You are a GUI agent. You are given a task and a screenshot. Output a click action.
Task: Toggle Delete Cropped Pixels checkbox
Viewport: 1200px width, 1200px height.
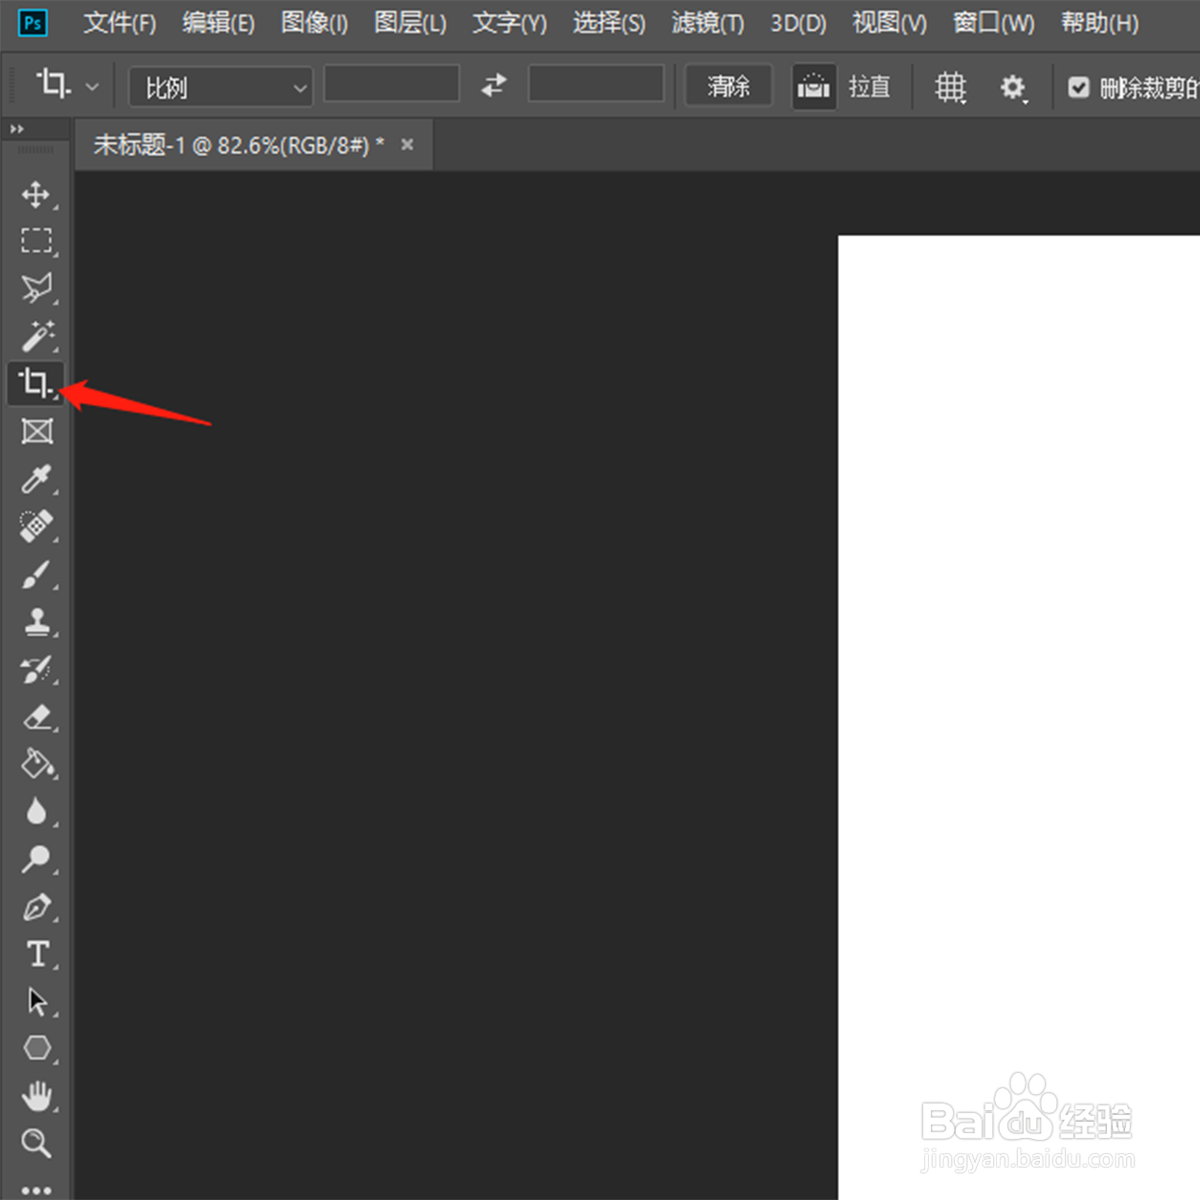coord(1078,88)
